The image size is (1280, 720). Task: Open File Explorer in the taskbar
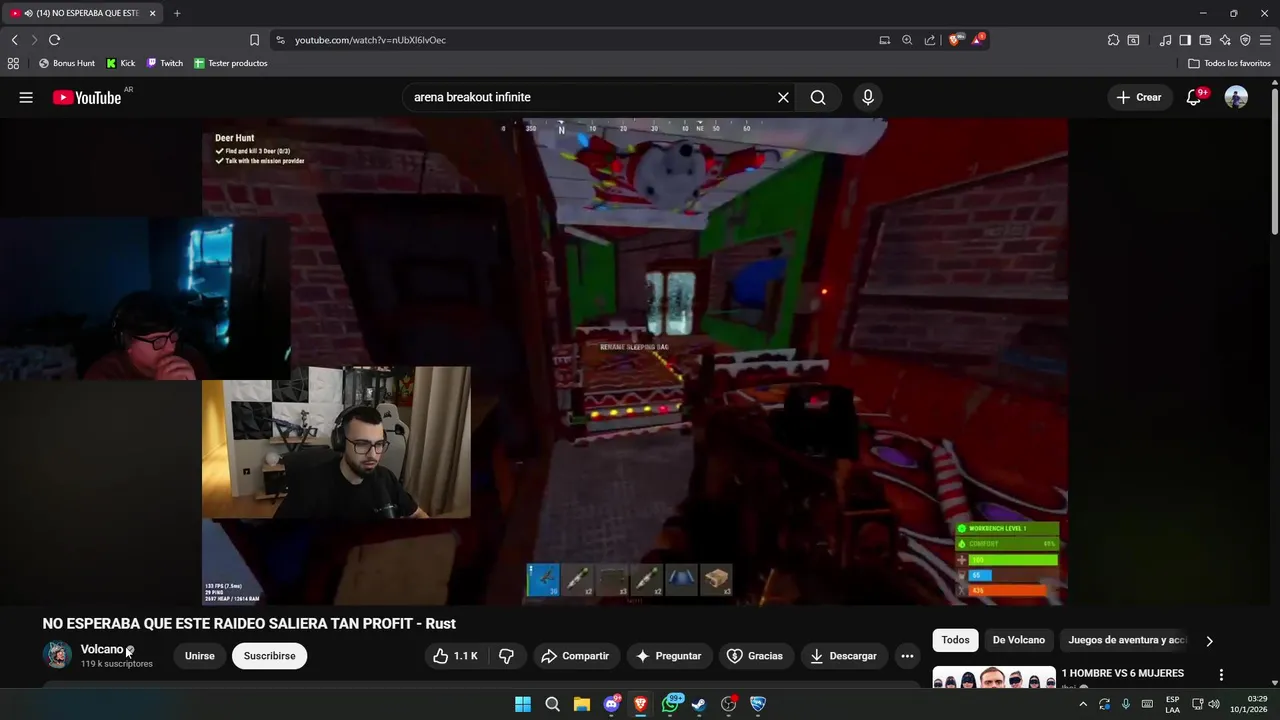click(581, 704)
